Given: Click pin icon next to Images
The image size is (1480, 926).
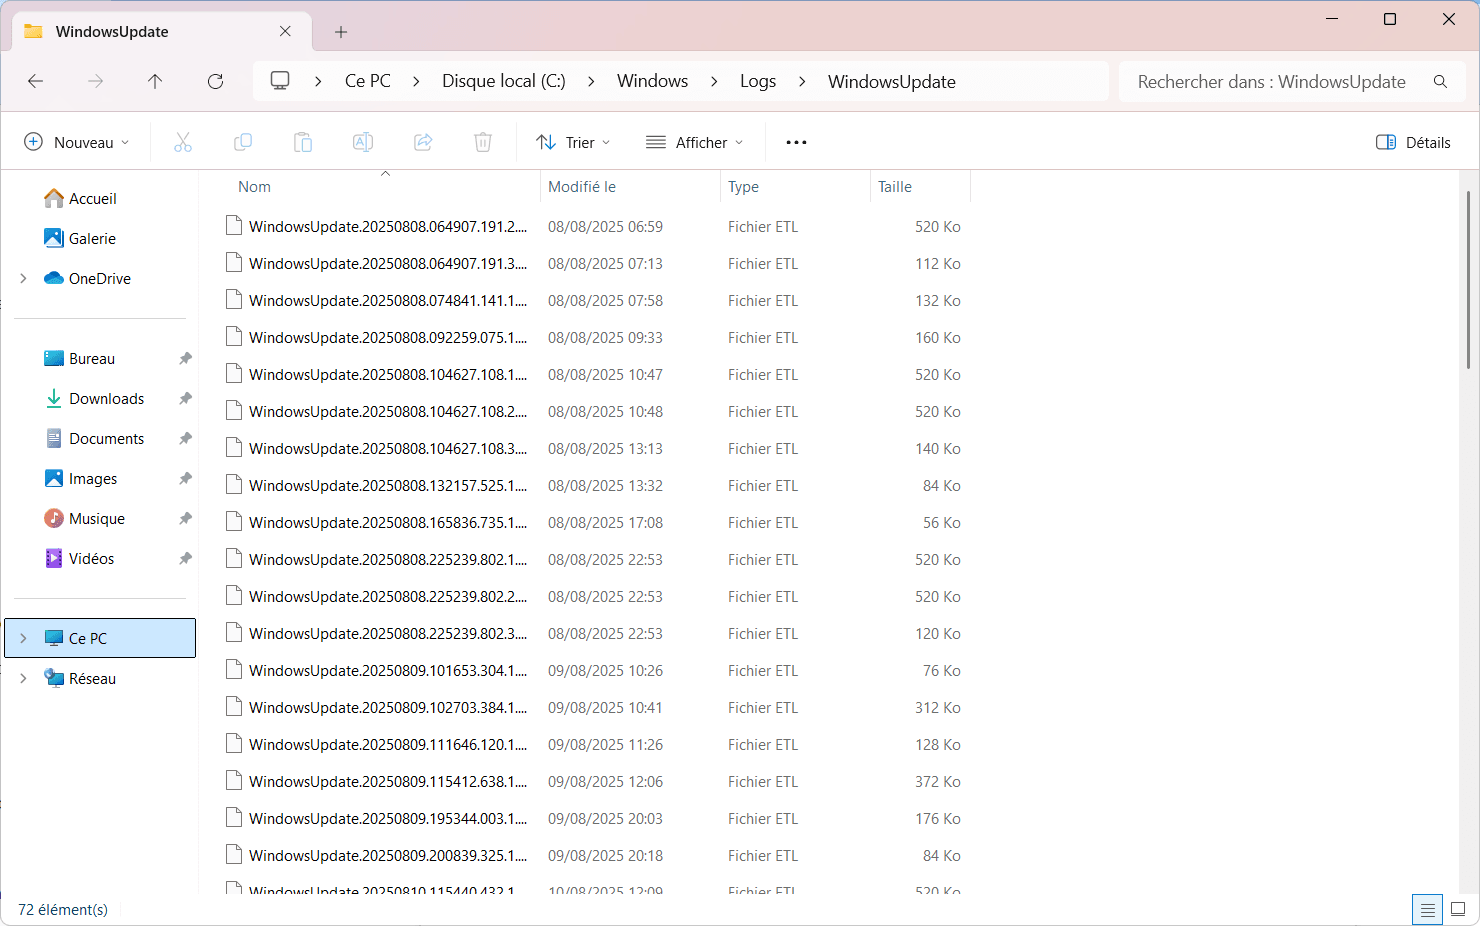Looking at the screenshot, I should pyautogui.click(x=185, y=478).
